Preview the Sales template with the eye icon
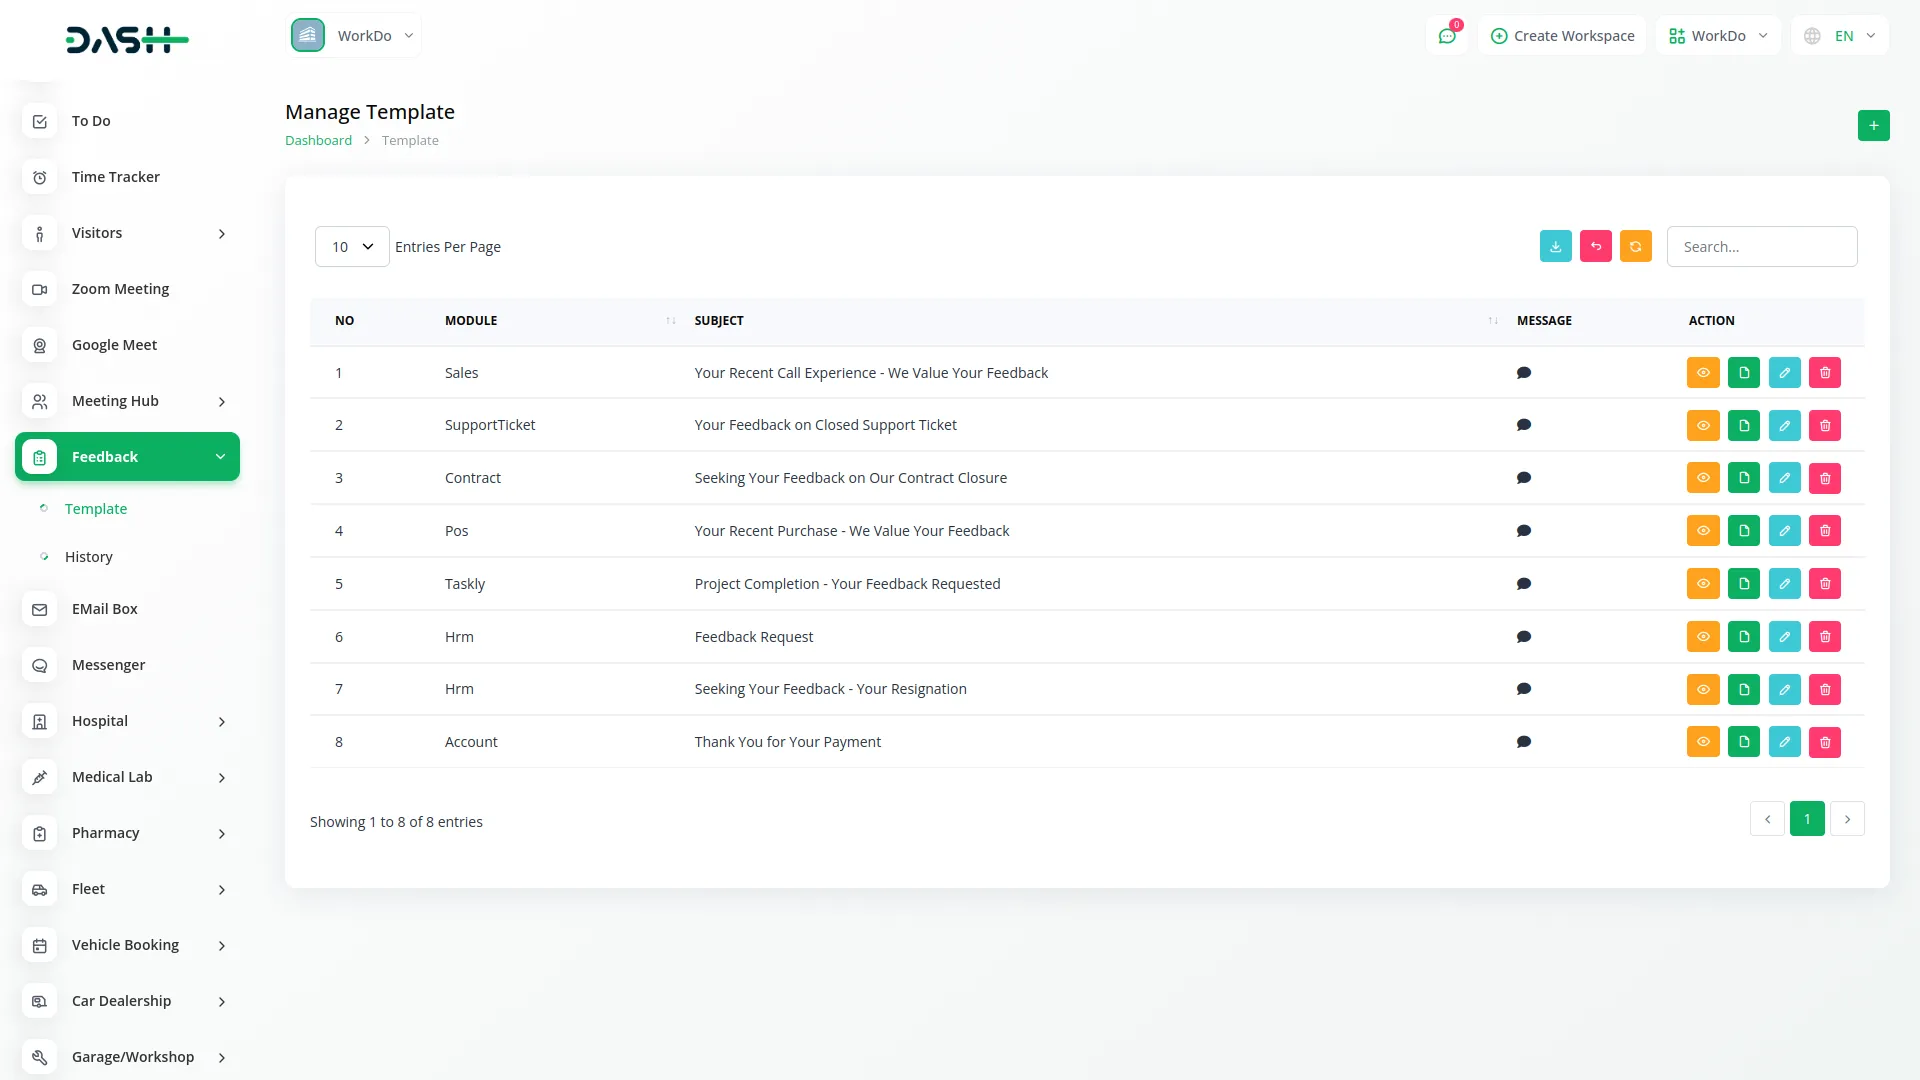This screenshot has width=1920, height=1080. [1703, 372]
